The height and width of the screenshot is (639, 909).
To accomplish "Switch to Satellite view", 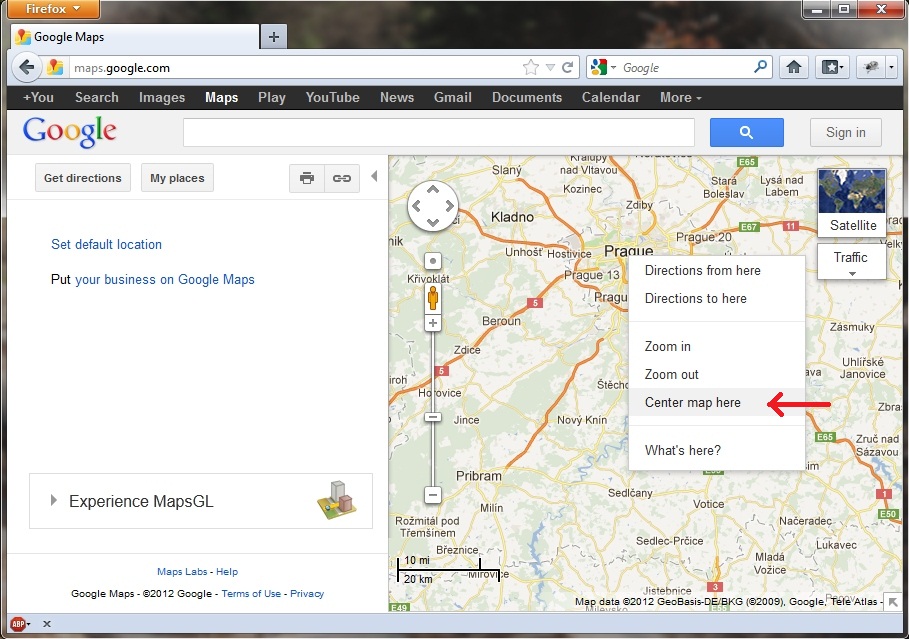I will coord(851,200).
